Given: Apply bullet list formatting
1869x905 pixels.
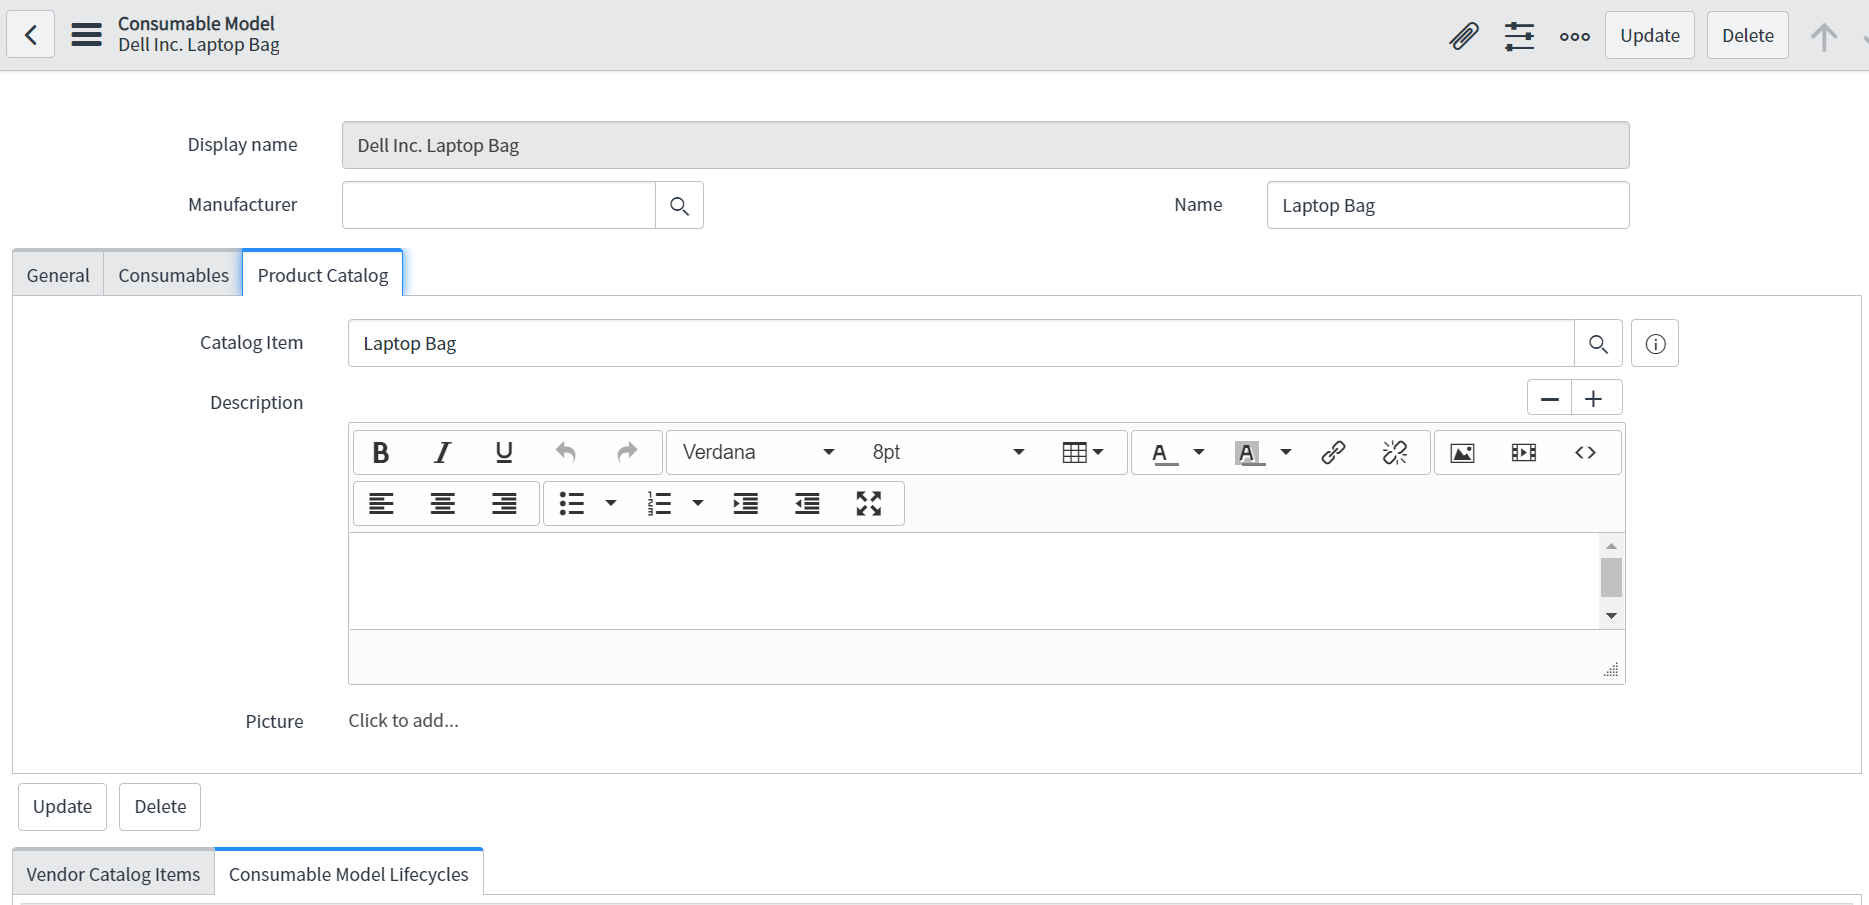Looking at the screenshot, I should pos(572,503).
